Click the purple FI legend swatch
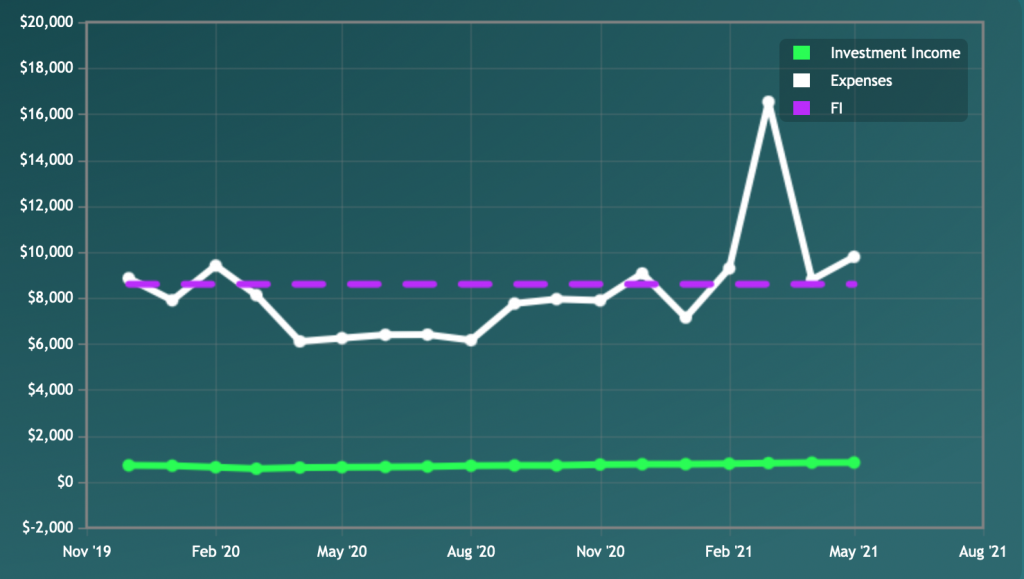 pos(800,107)
